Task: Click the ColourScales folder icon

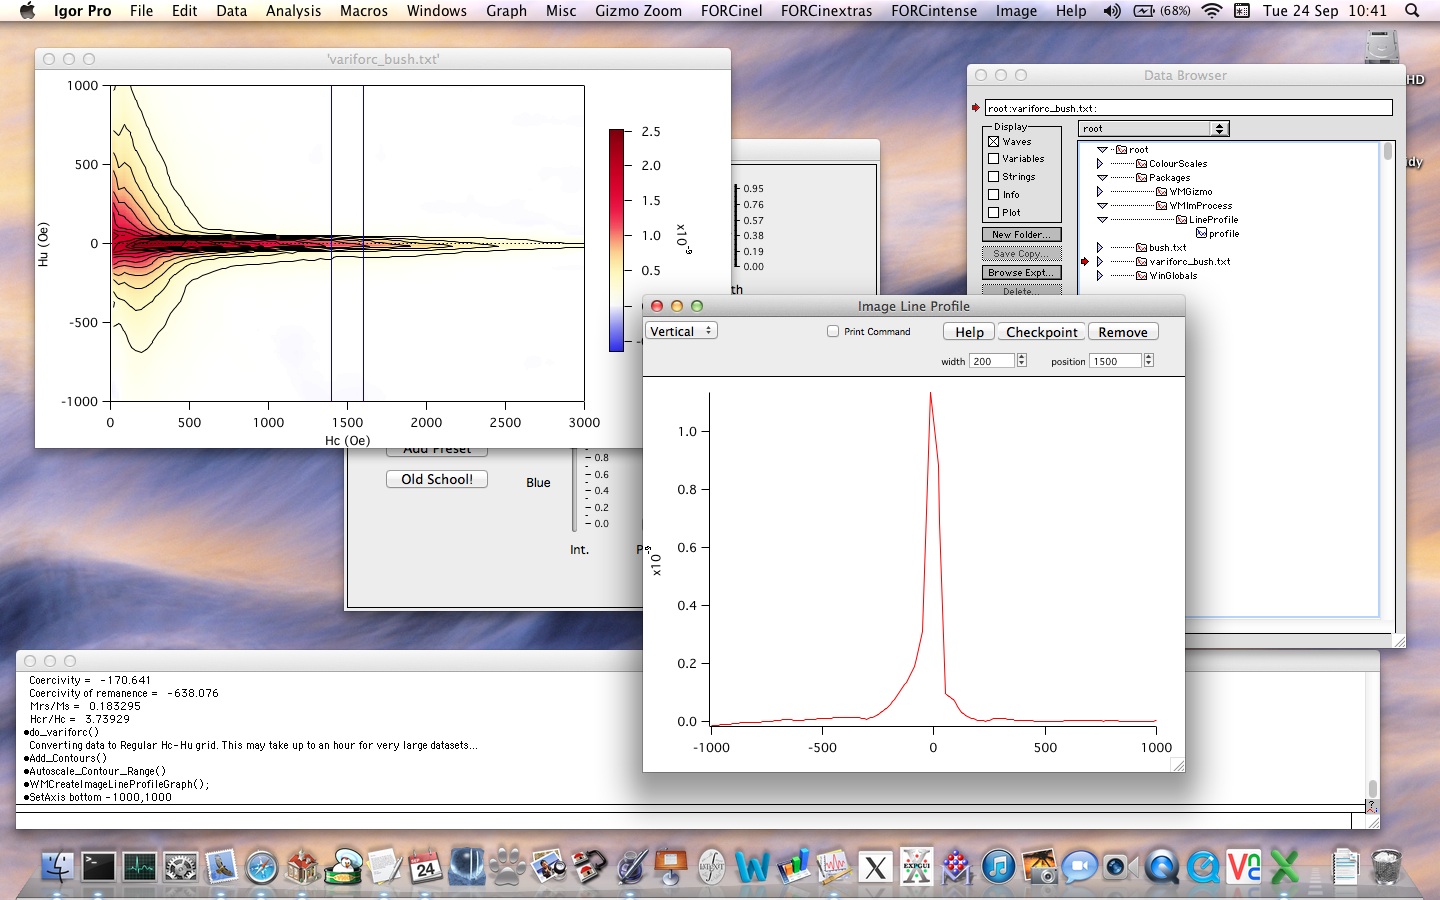Action: pos(1141,164)
